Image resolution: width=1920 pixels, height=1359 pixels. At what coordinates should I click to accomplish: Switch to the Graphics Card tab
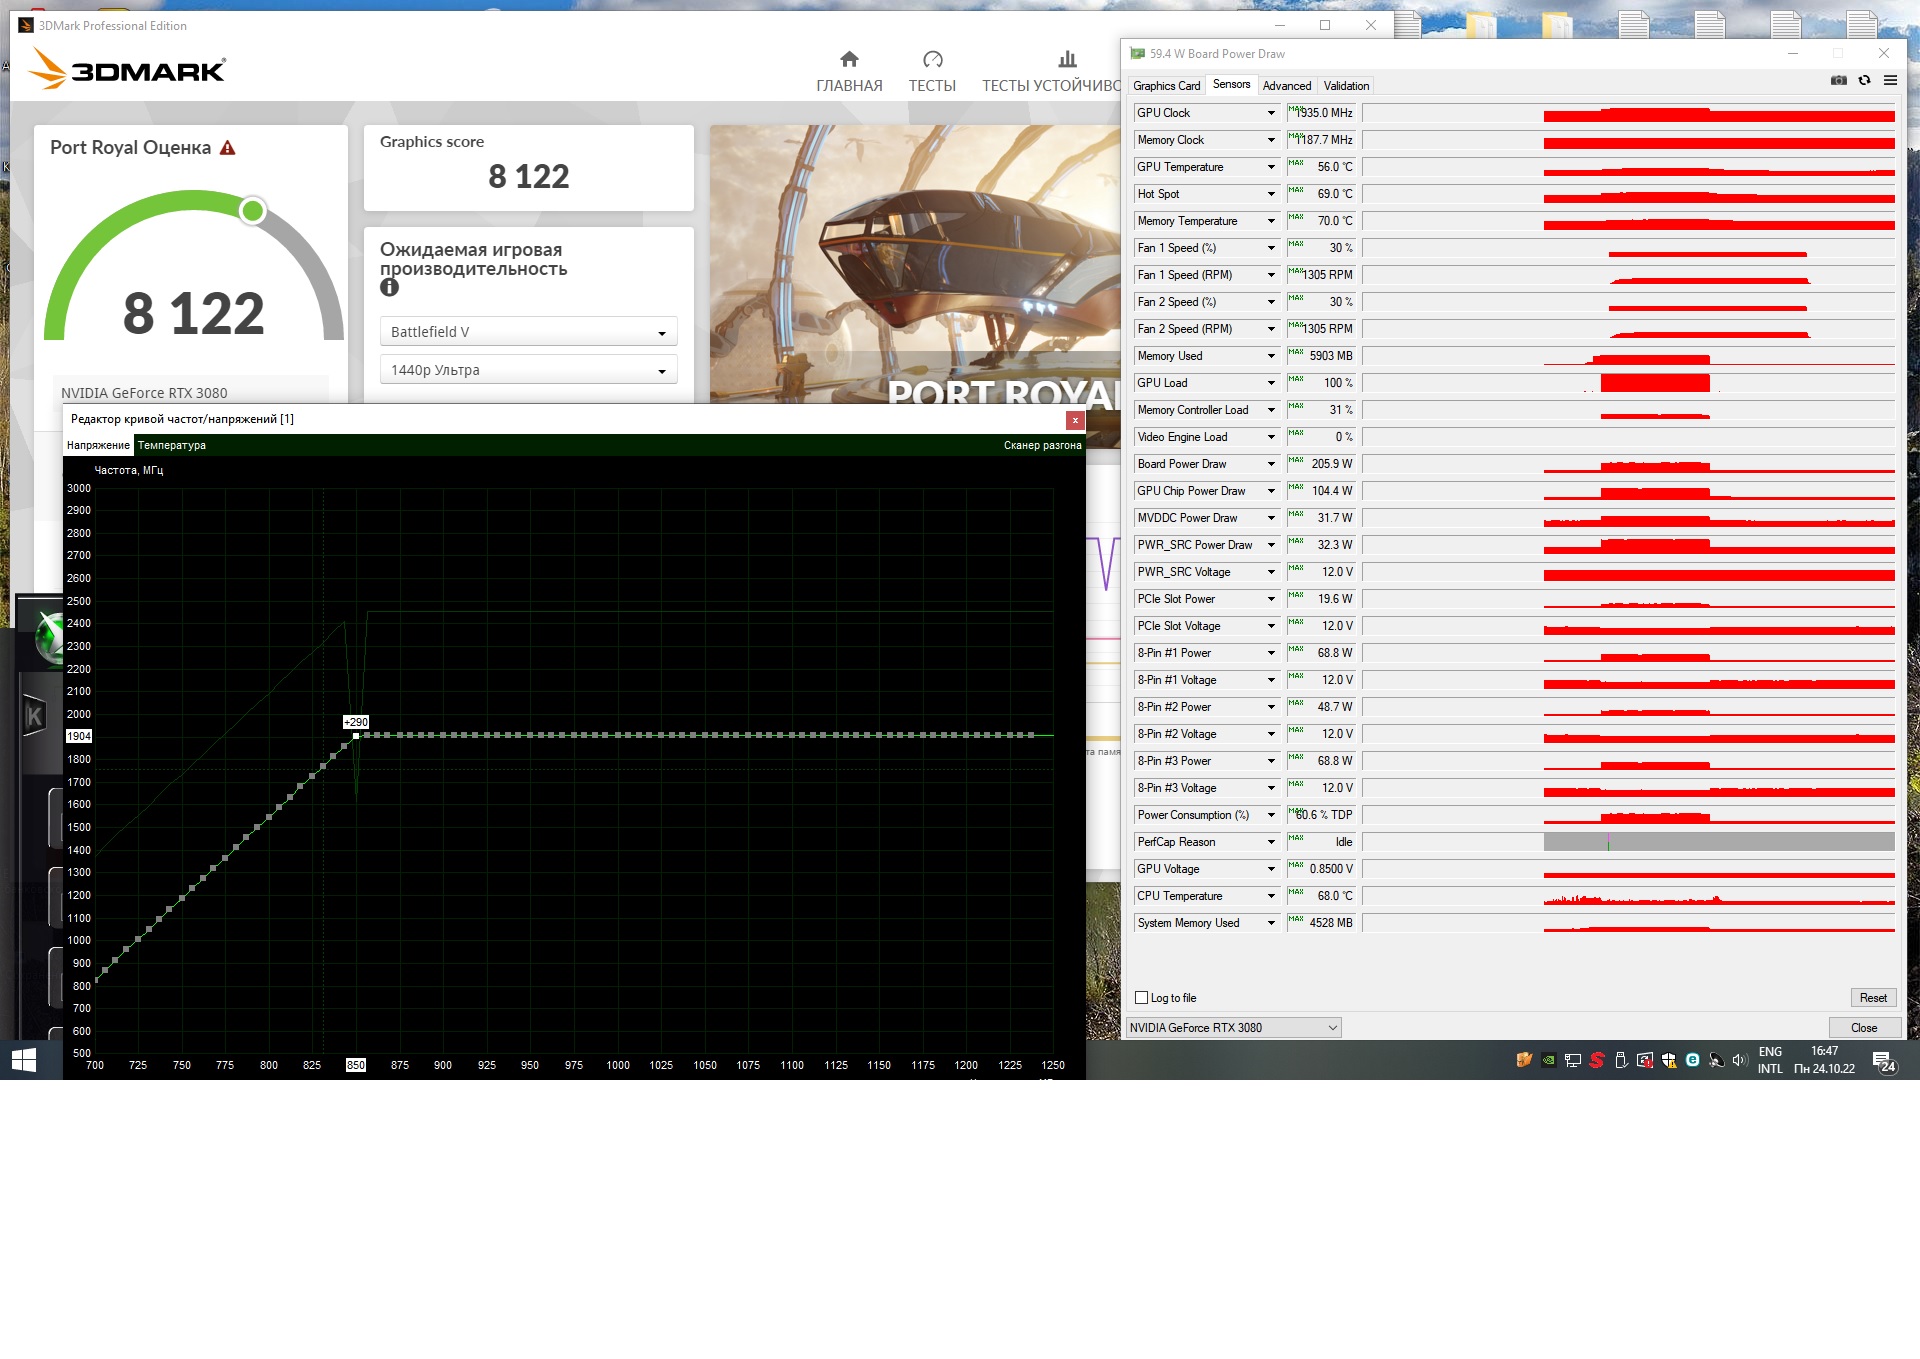tap(1166, 86)
